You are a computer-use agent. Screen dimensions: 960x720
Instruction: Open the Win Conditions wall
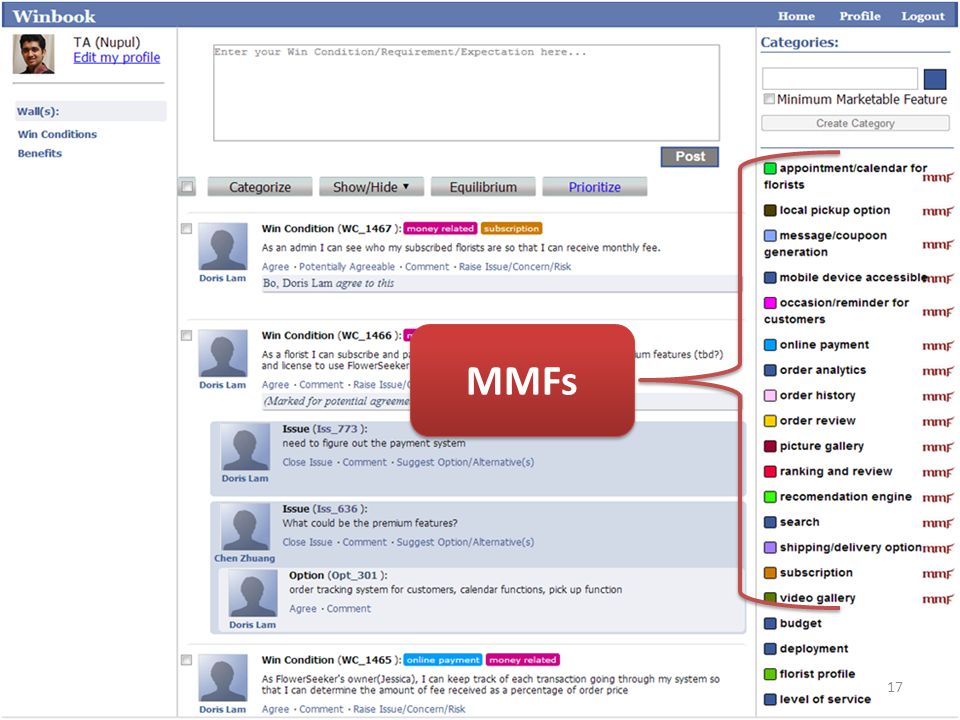57,134
